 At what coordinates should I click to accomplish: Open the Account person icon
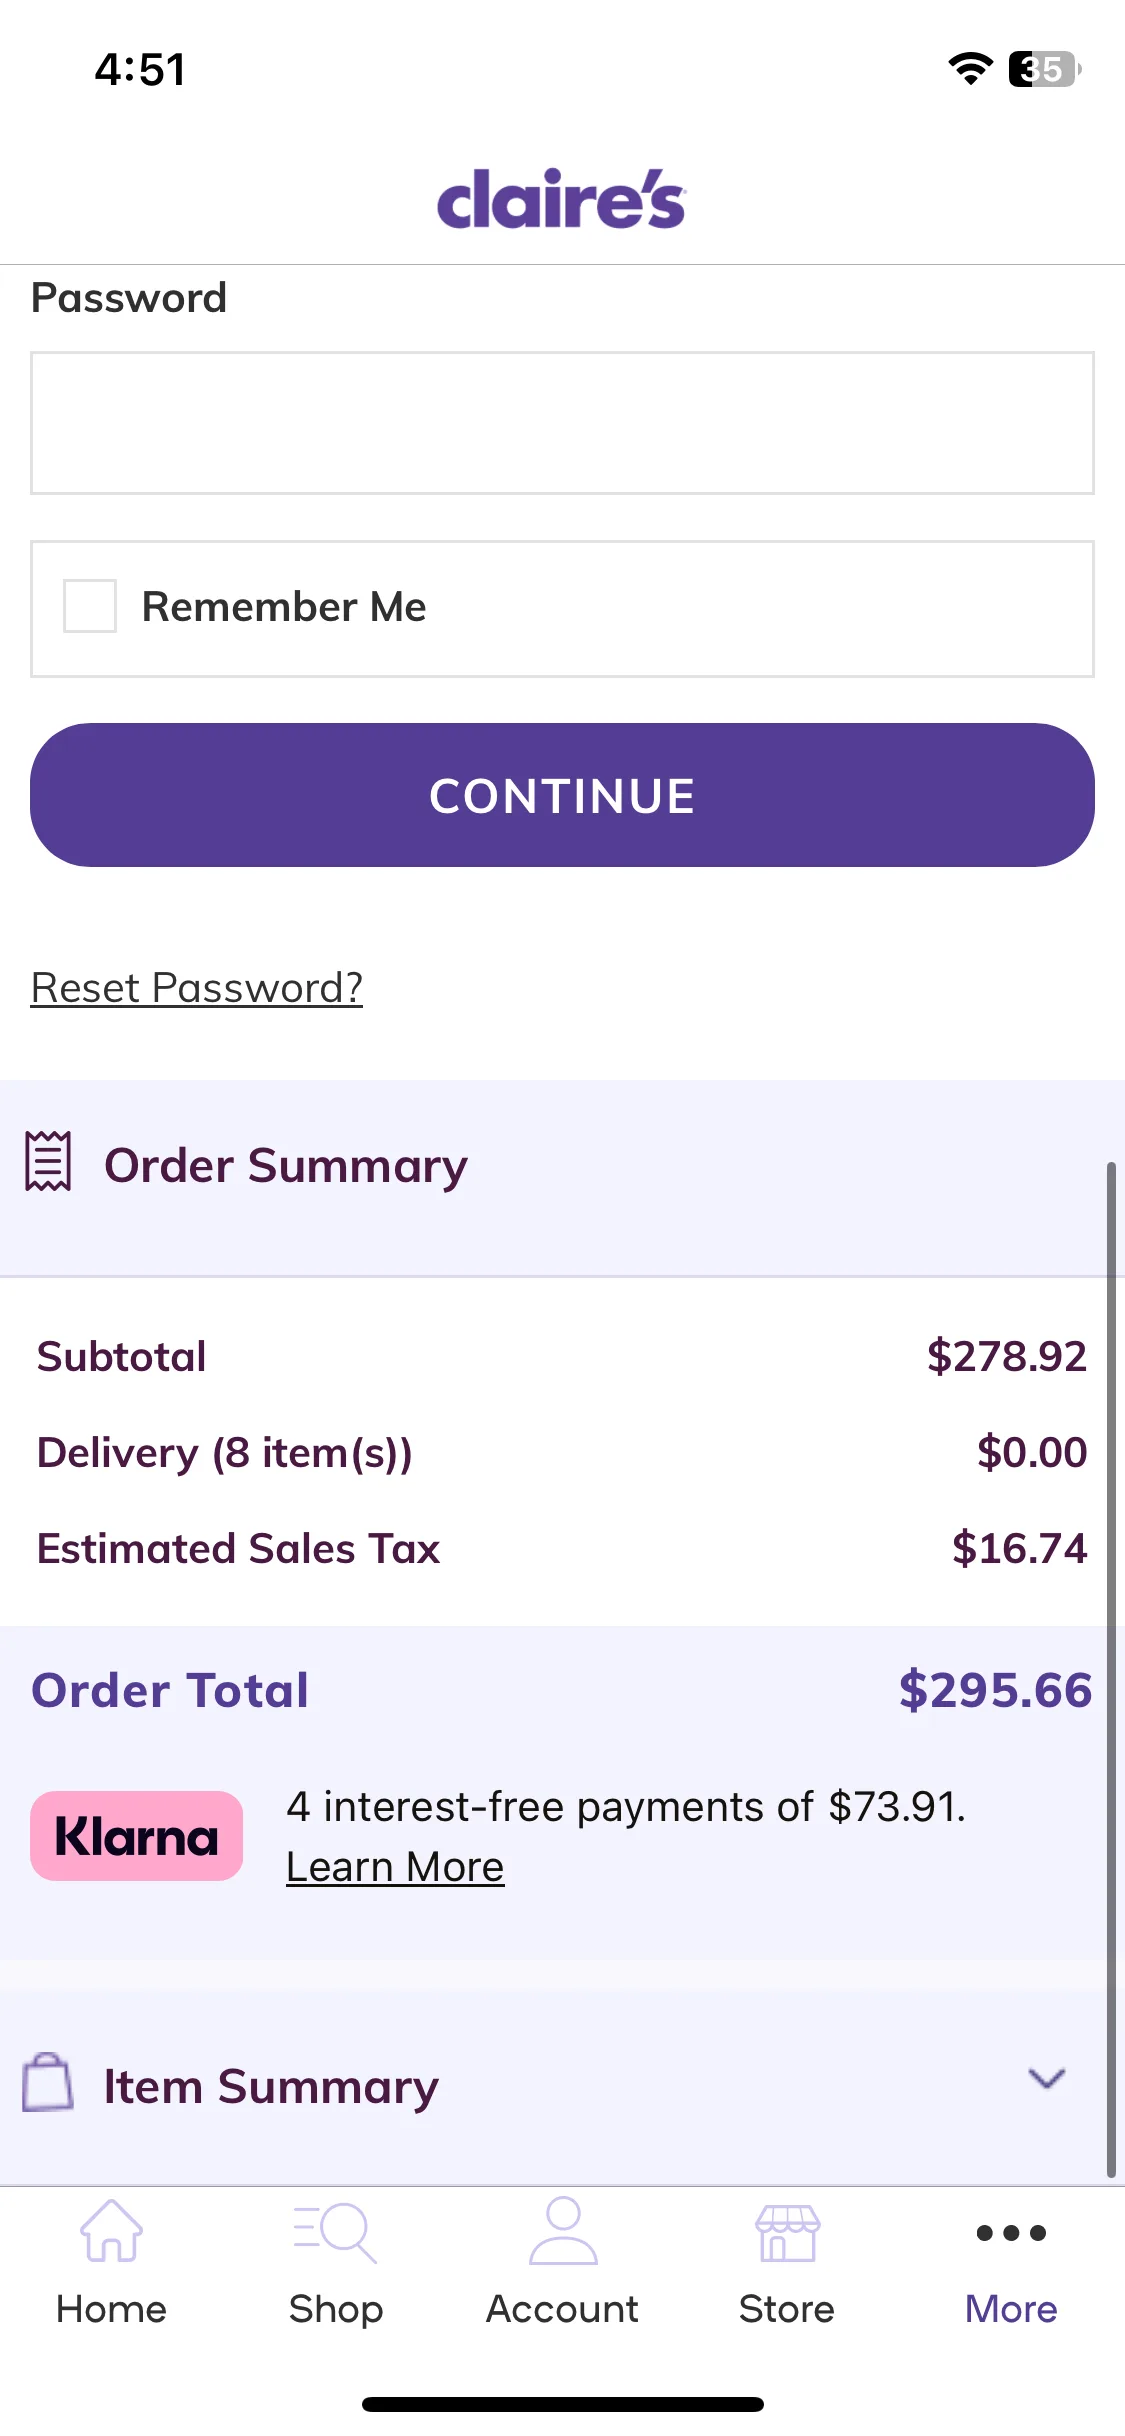tap(563, 2230)
